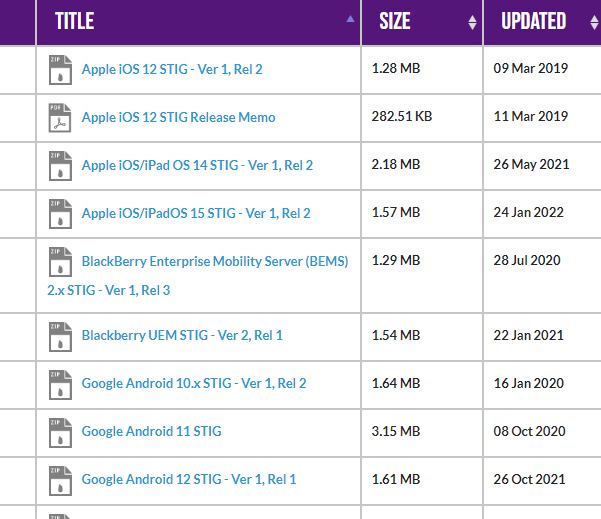
Task: Download BlackBerry Enterprise Mobility Server (BEMS) STIG
Action: point(198,276)
